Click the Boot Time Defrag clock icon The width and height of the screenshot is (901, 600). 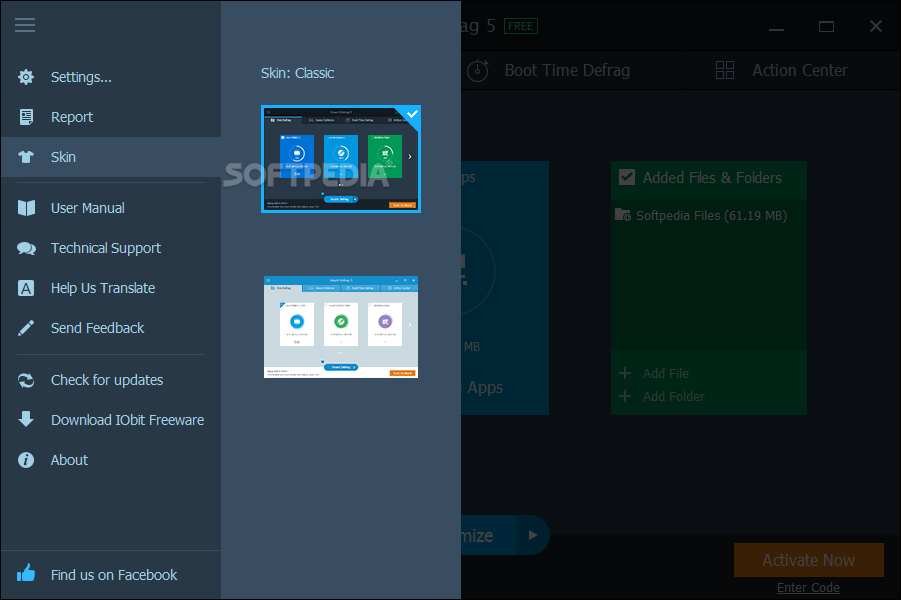[x=478, y=70]
